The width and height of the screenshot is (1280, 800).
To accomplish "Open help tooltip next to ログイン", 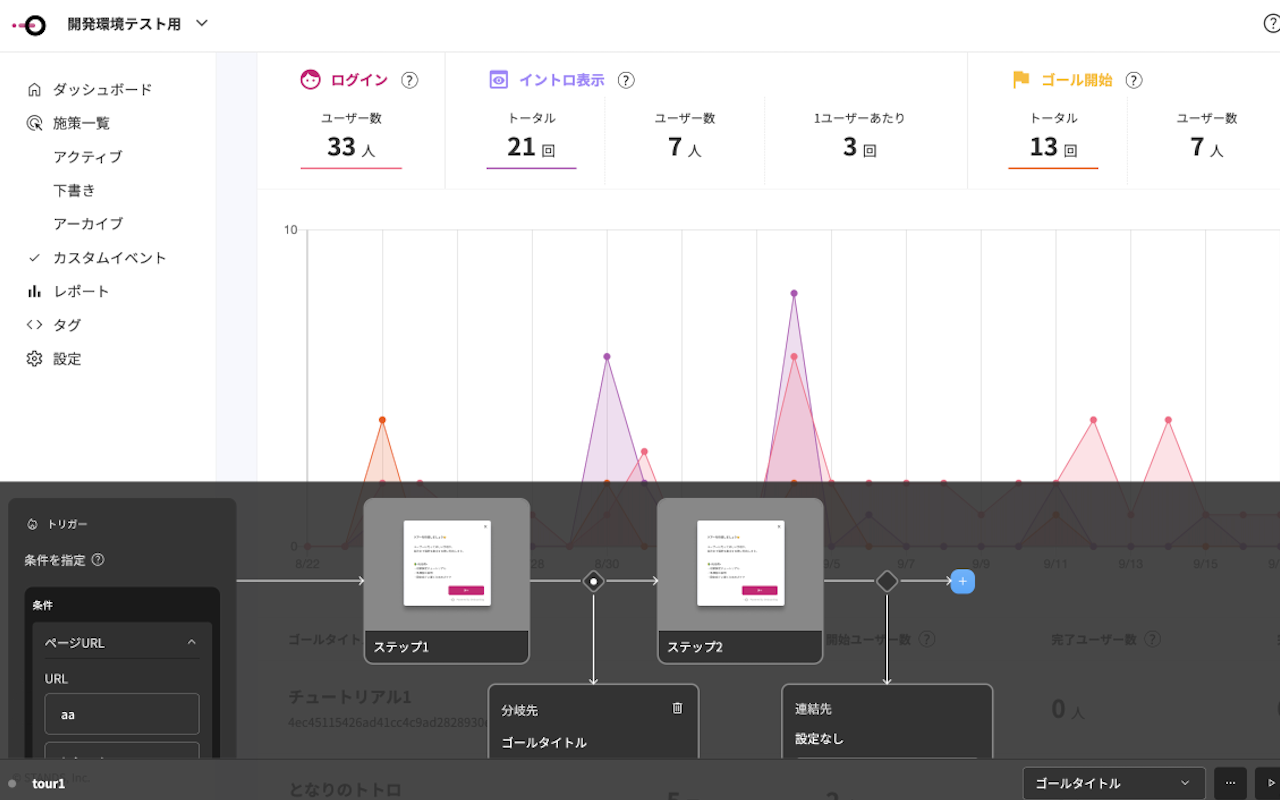I will pyautogui.click(x=409, y=80).
